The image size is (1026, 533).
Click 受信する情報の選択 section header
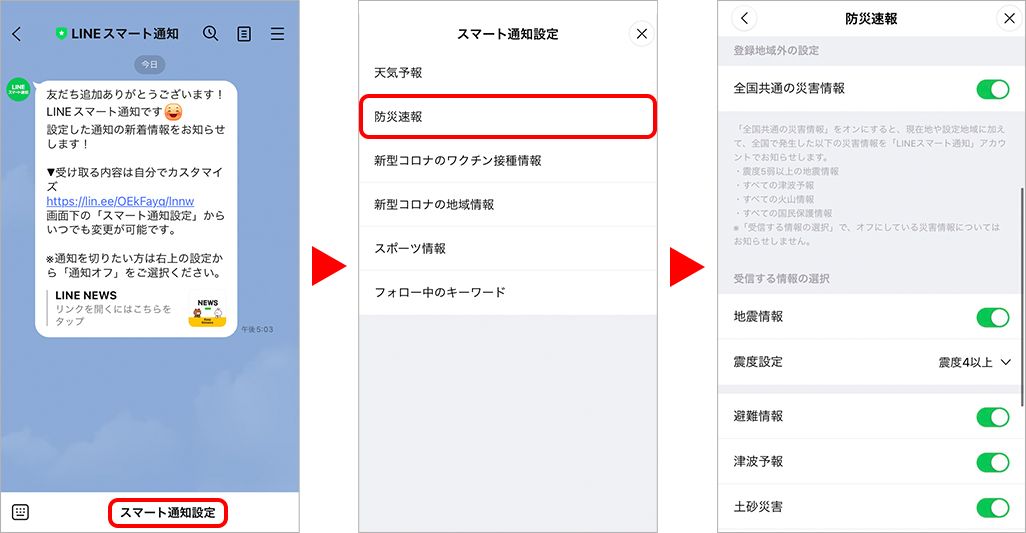pos(781,279)
